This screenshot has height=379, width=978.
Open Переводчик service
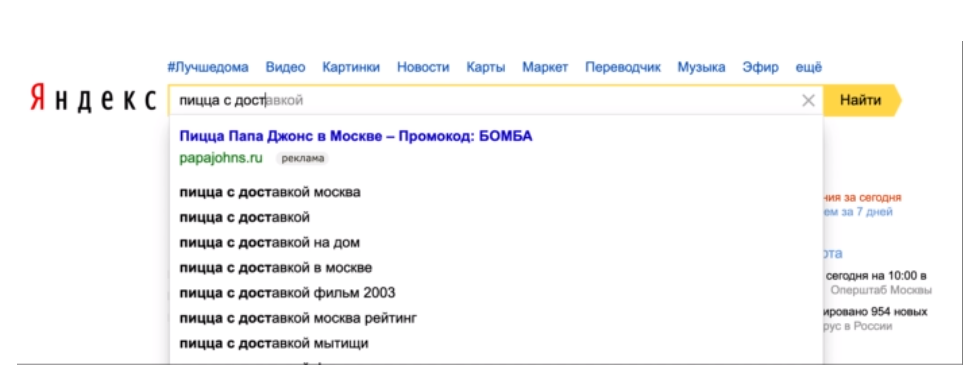click(x=622, y=67)
